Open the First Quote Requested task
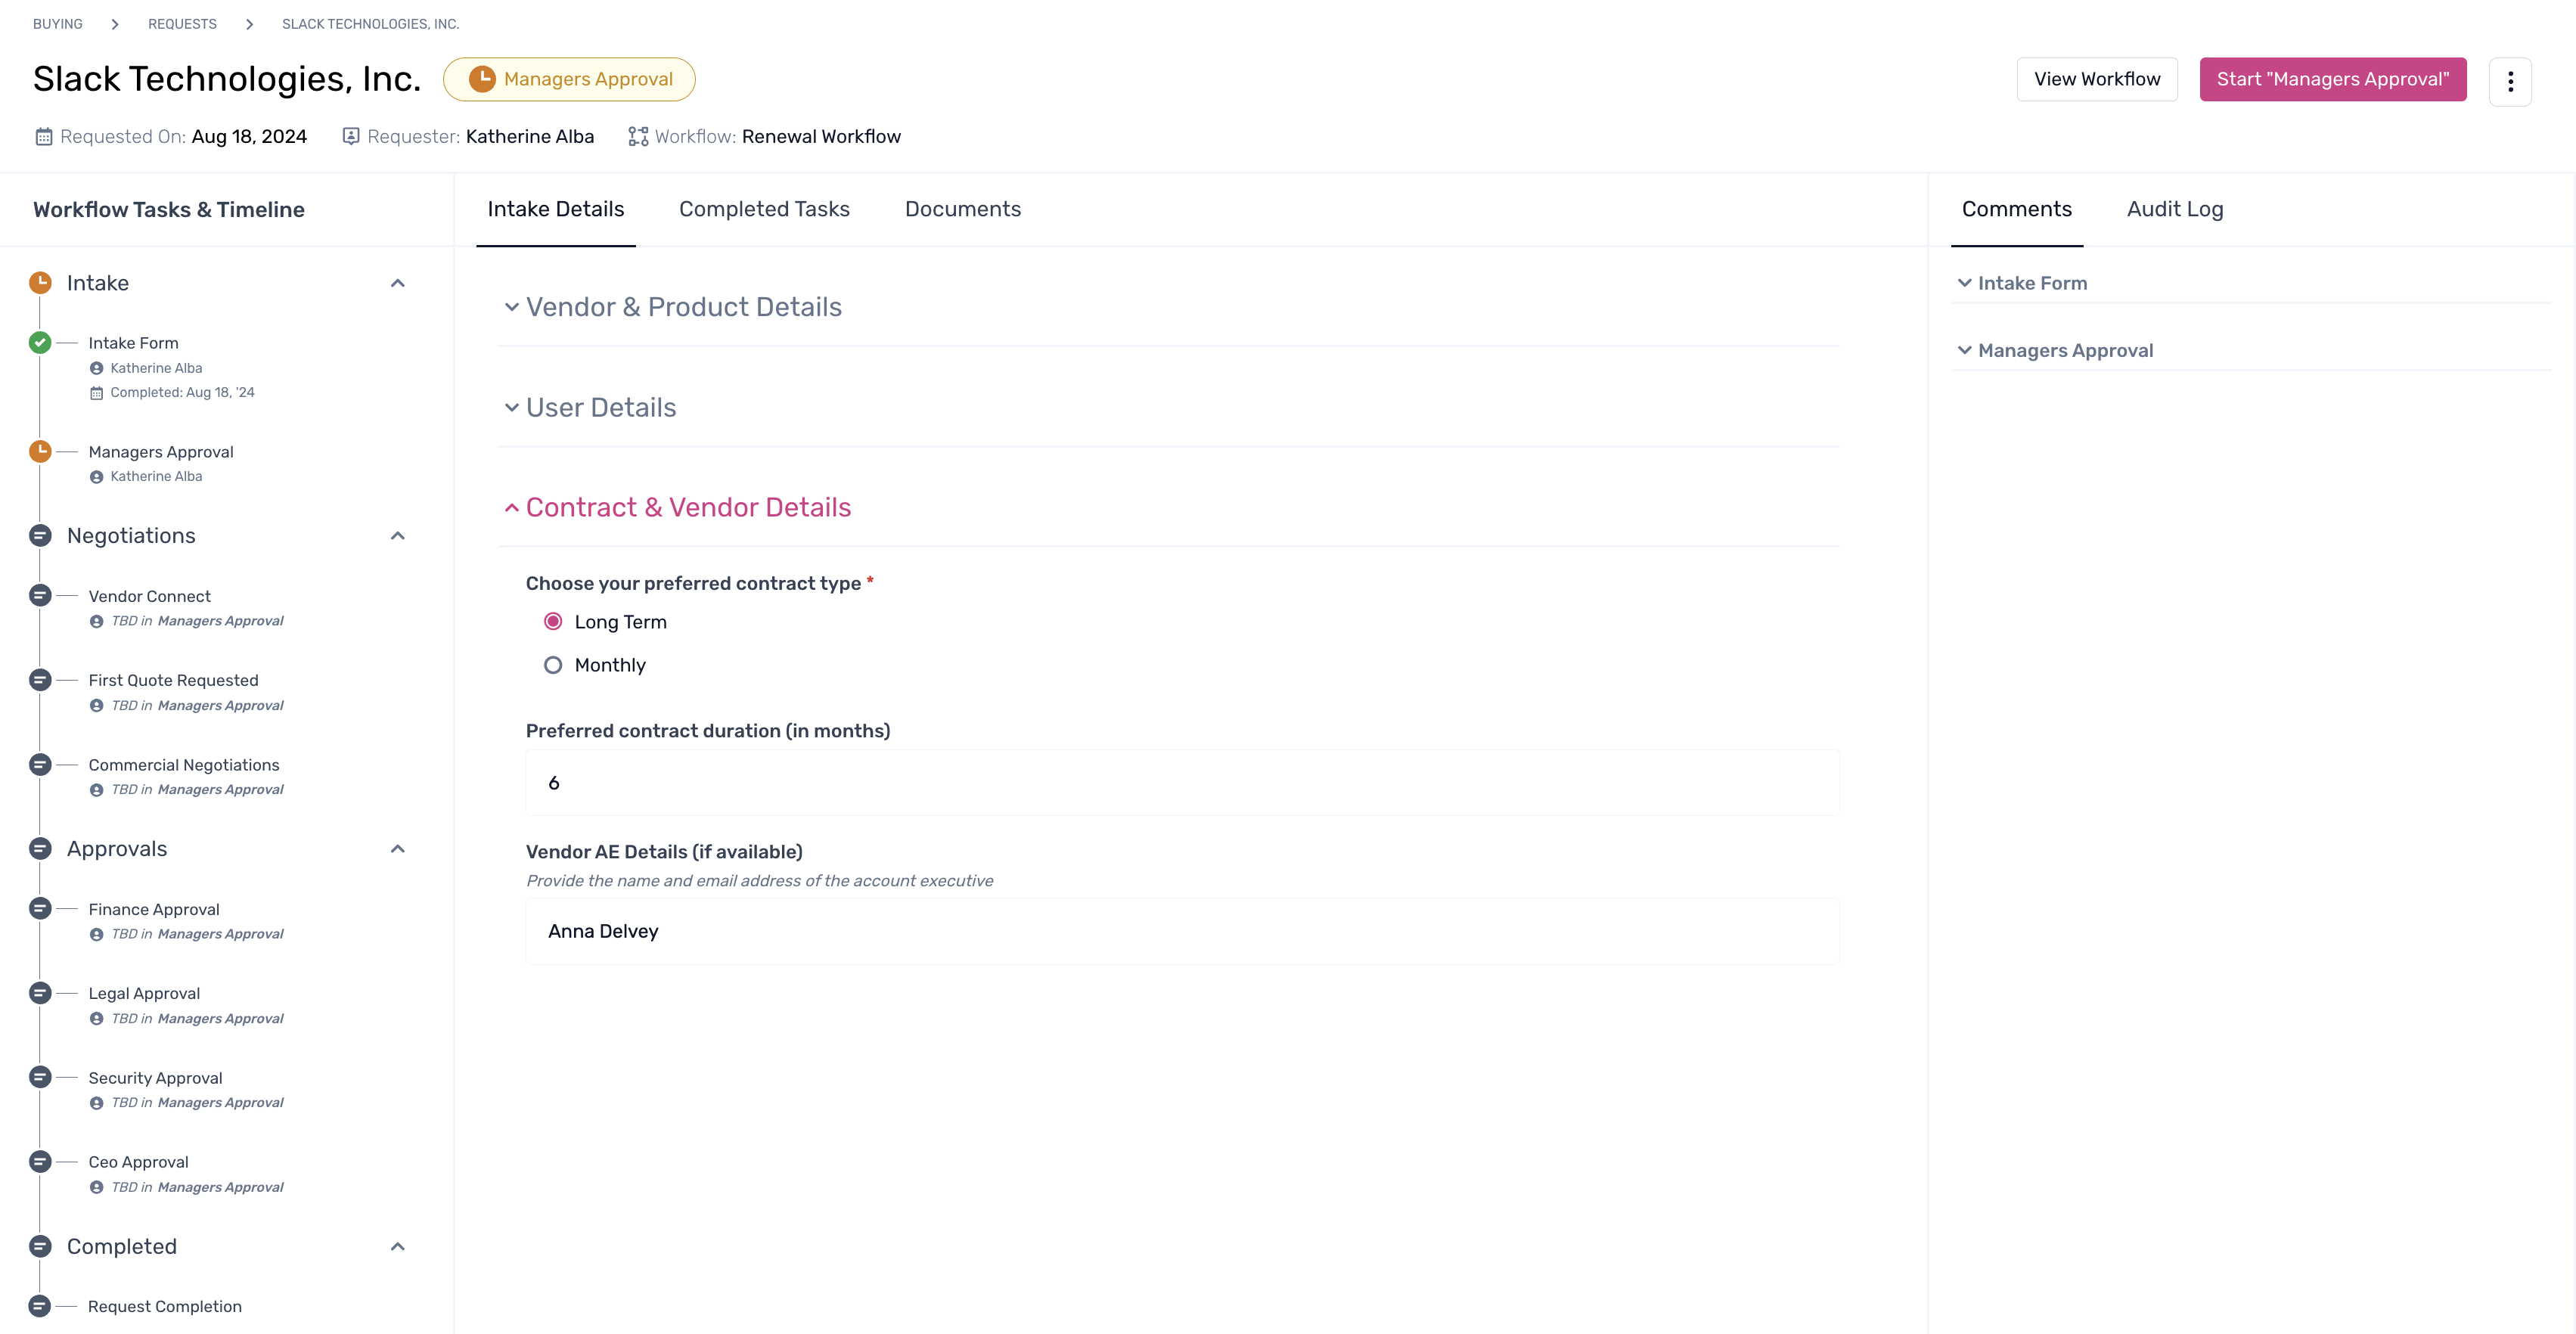2576x1334 pixels. point(173,680)
